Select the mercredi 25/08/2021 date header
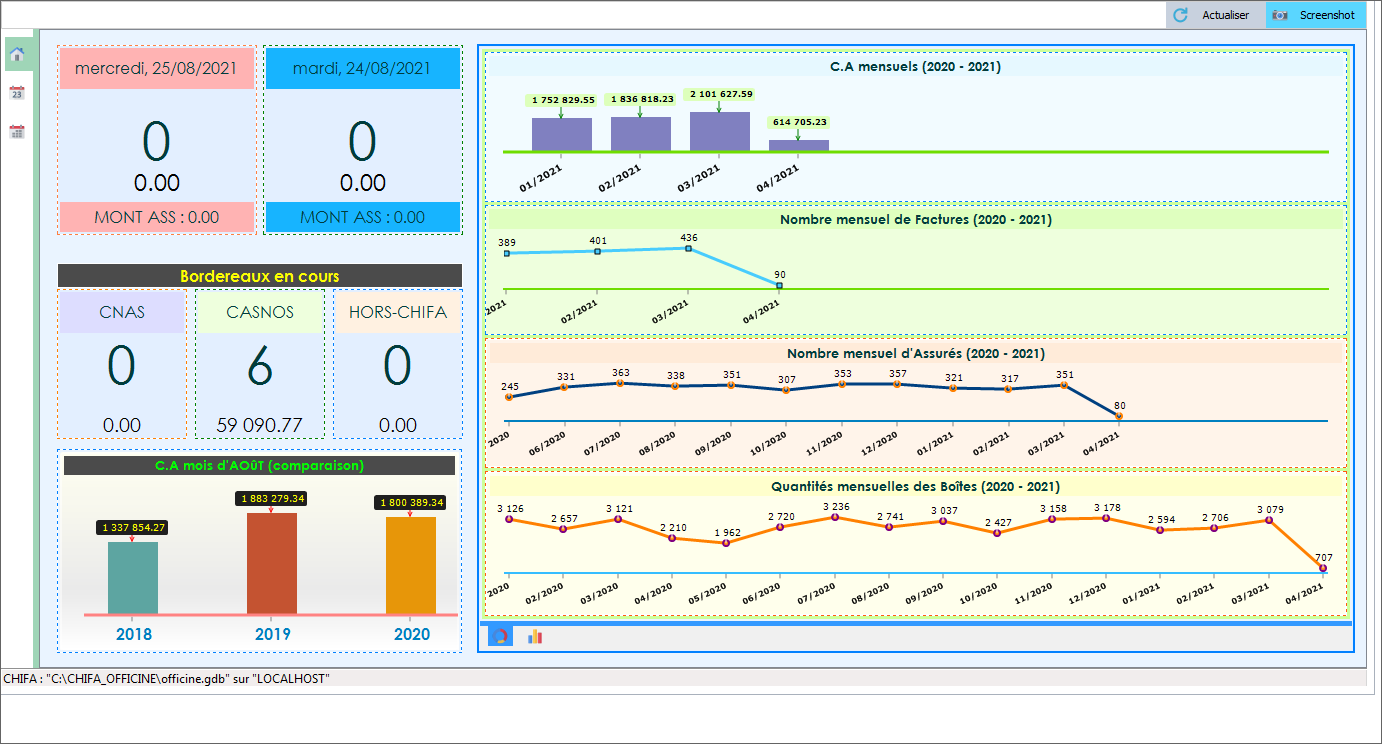The height and width of the screenshot is (744, 1382). (x=156, y=69)
